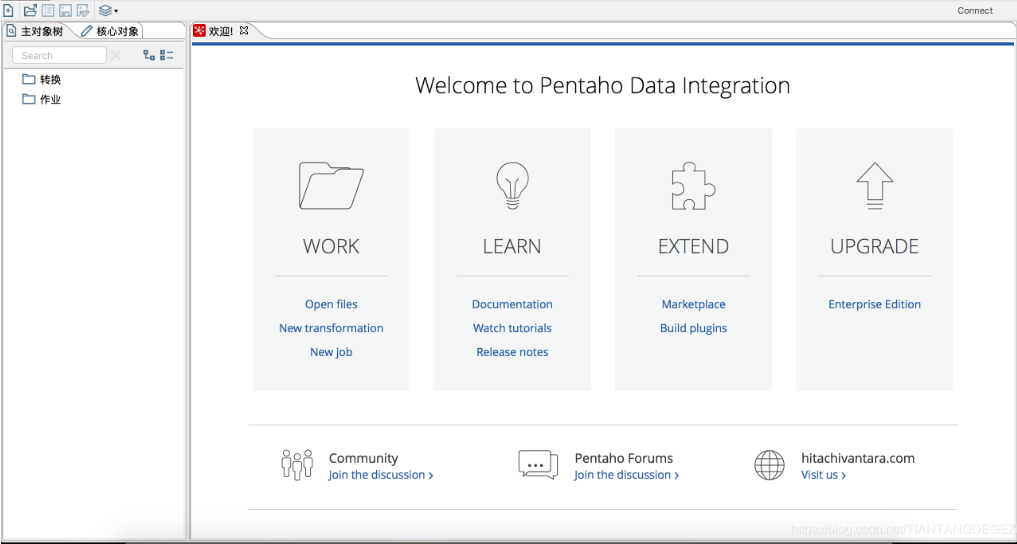
Task: Click the Save toolbar icon
Action: 66,10
